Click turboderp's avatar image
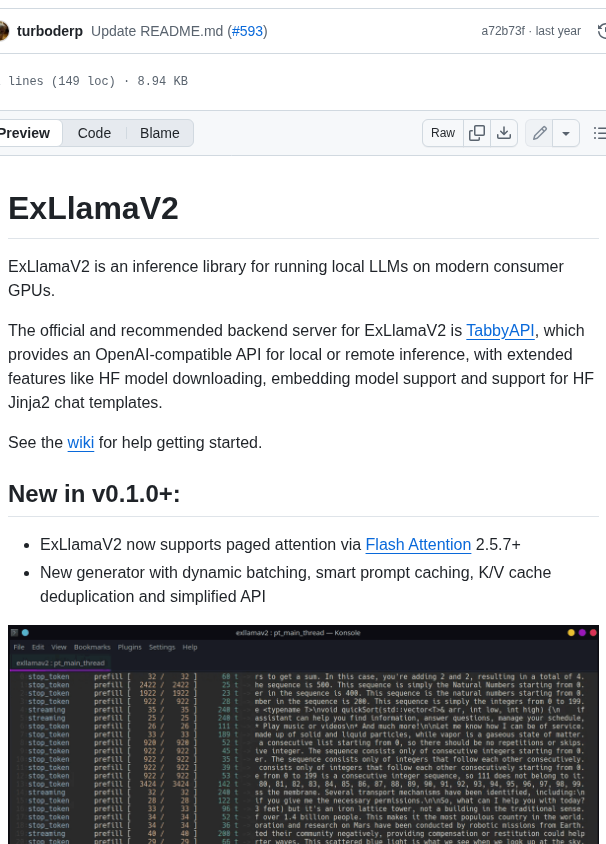 3,31
